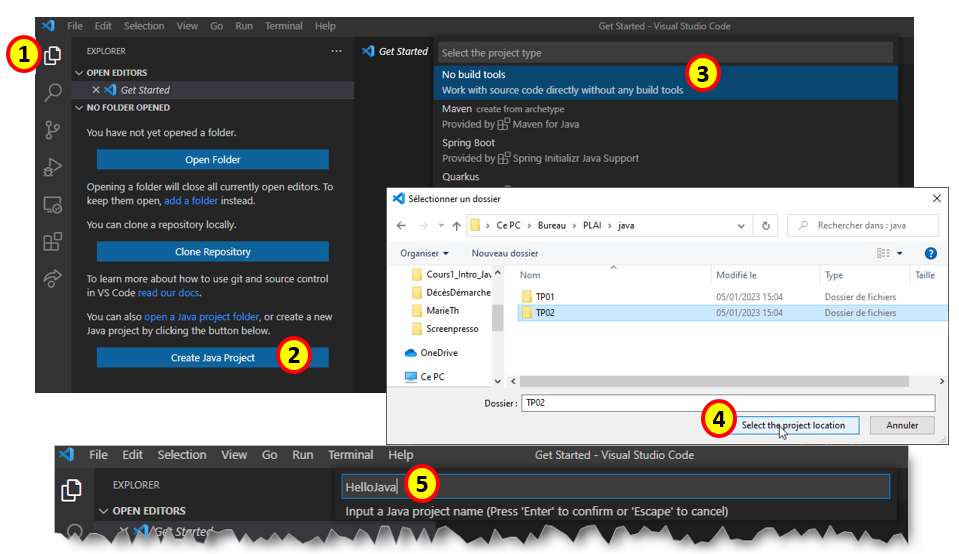
Task: Click the Select the project location button
Action: pos(792,425)
